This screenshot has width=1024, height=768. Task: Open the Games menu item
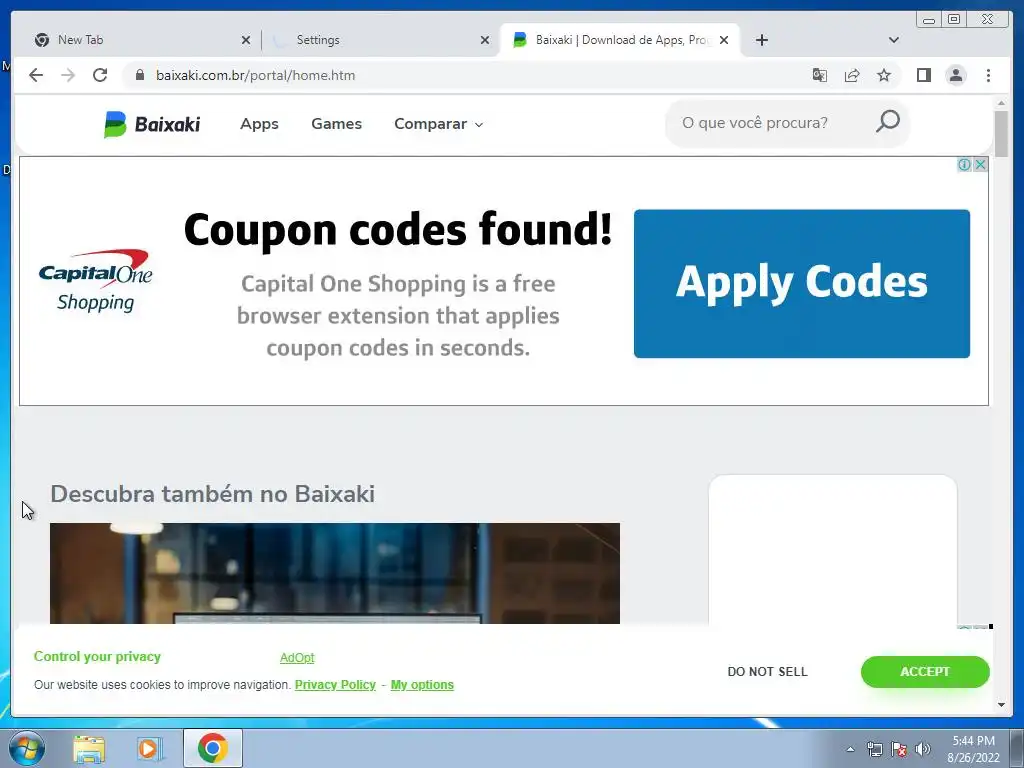click(336, 123)
